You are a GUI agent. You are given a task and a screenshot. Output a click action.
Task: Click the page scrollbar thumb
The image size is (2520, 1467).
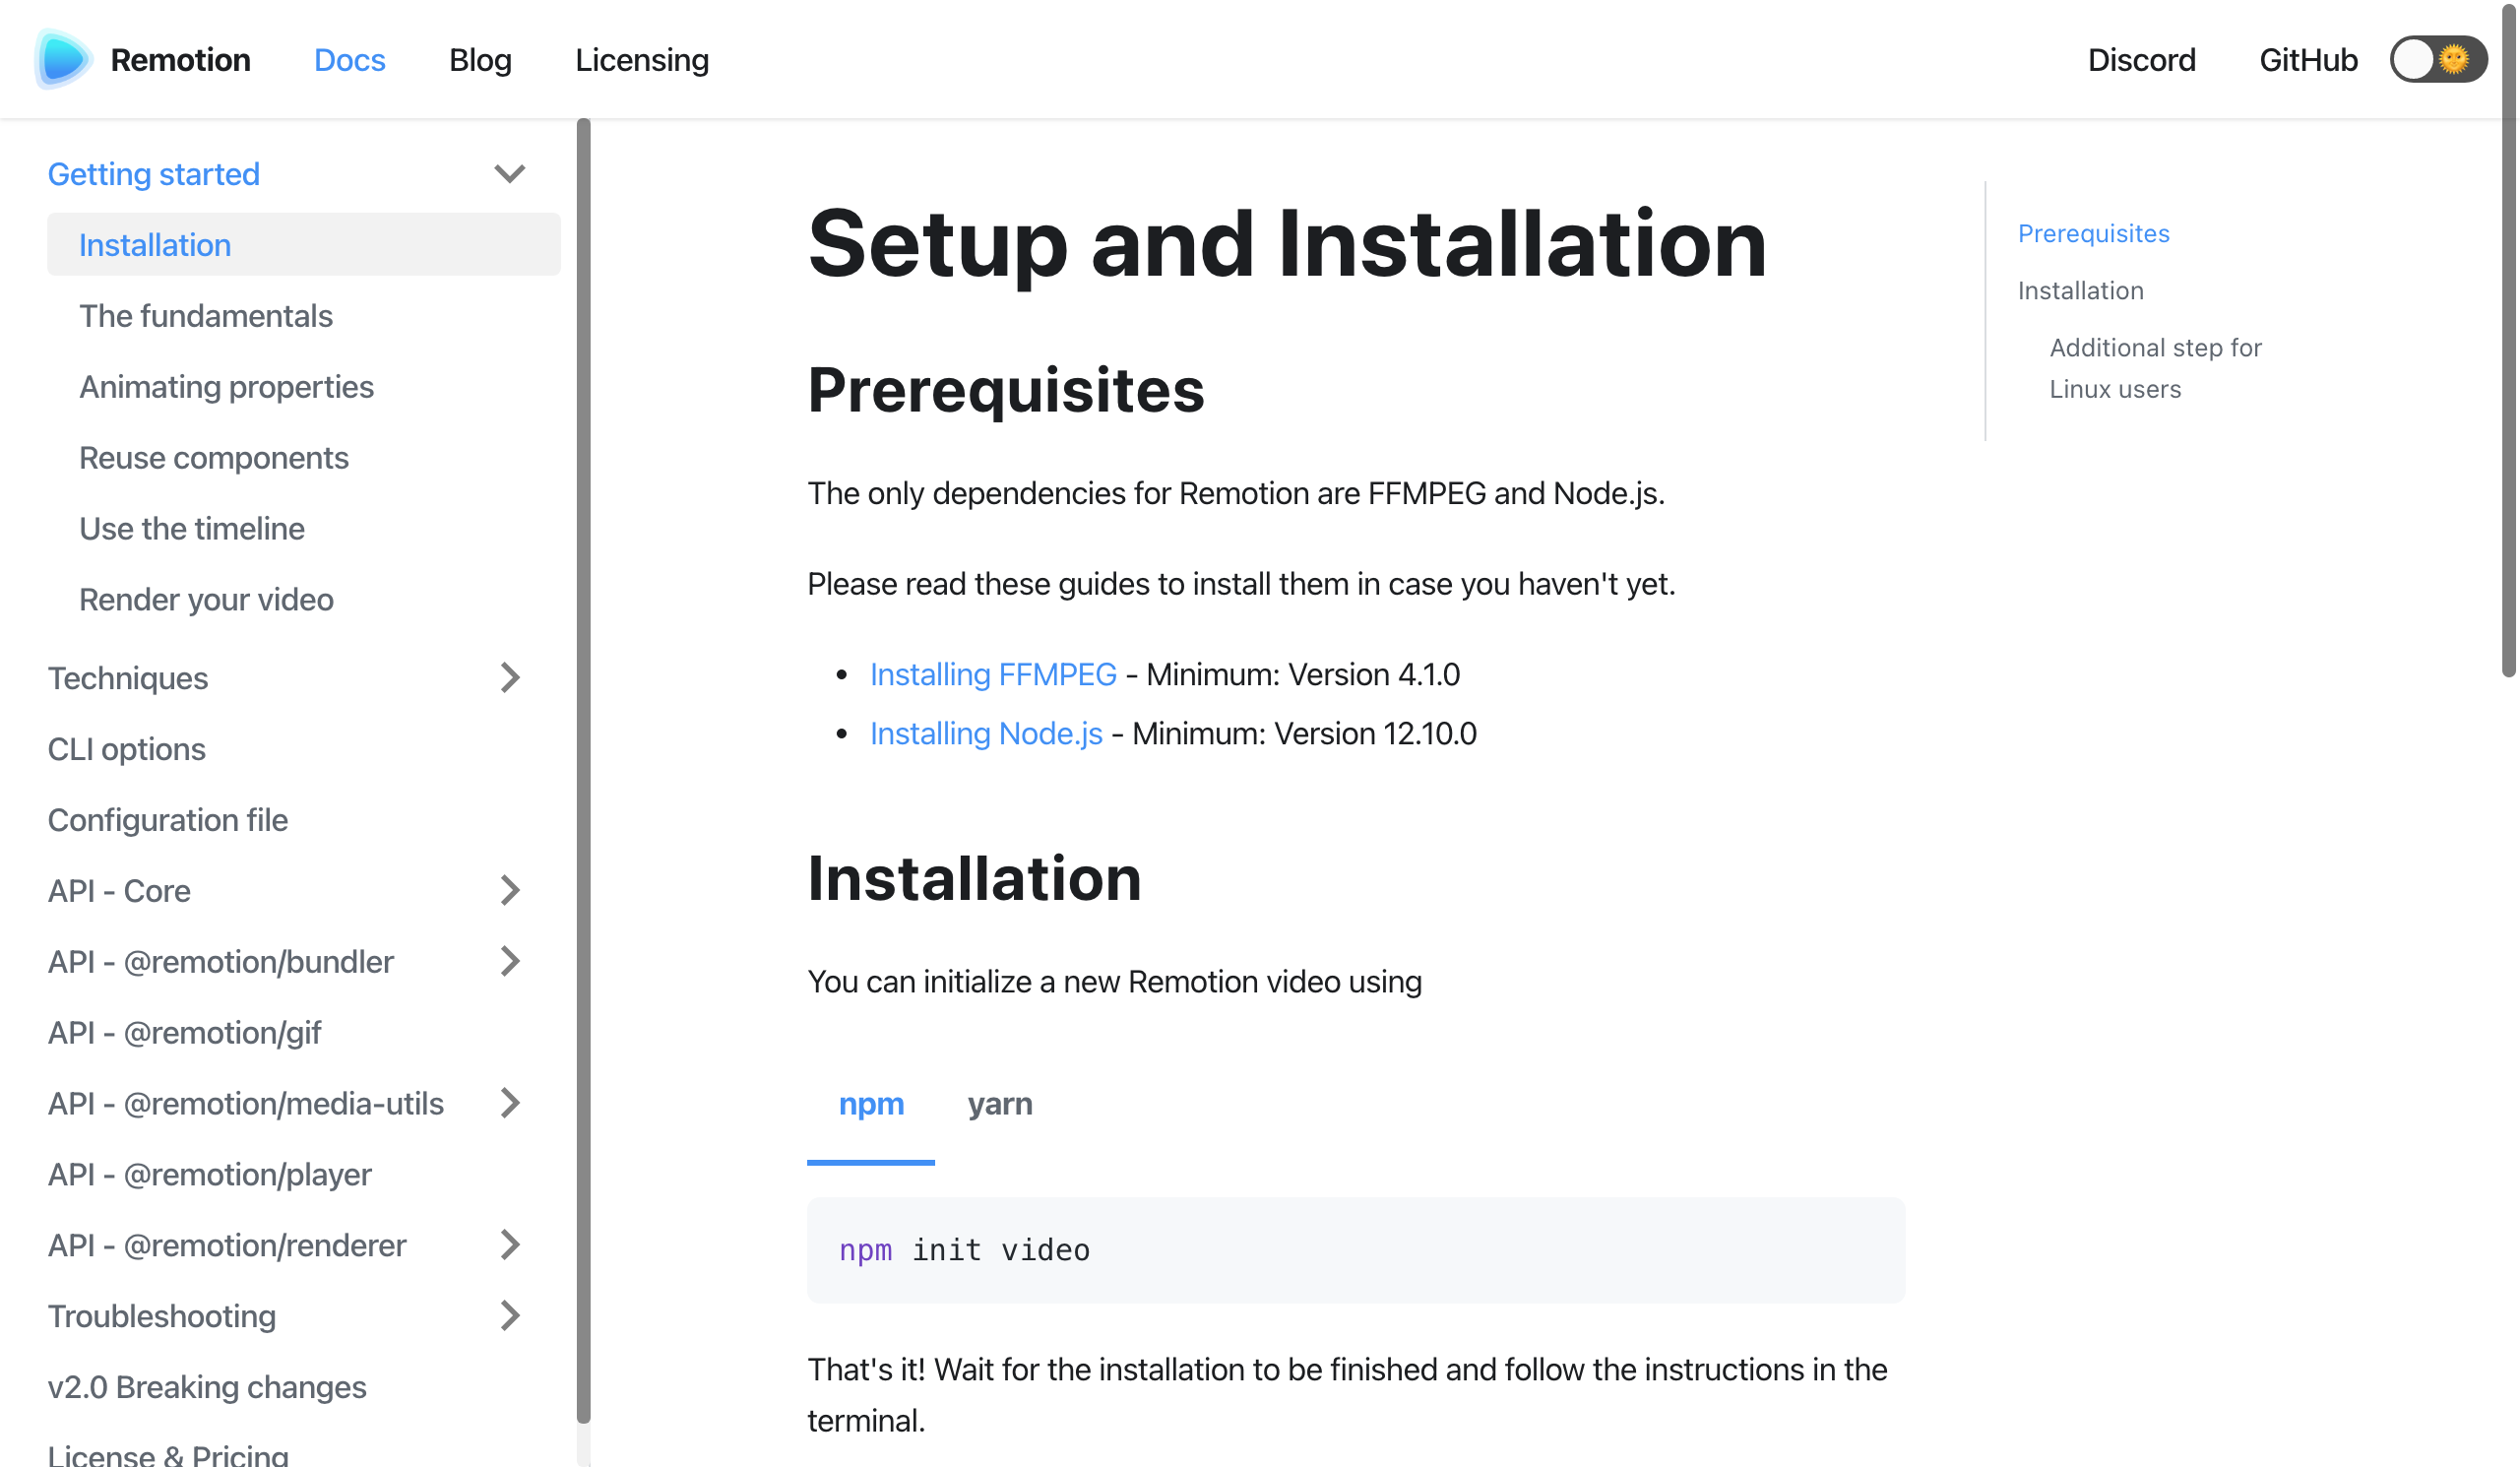click(2509, 340)
